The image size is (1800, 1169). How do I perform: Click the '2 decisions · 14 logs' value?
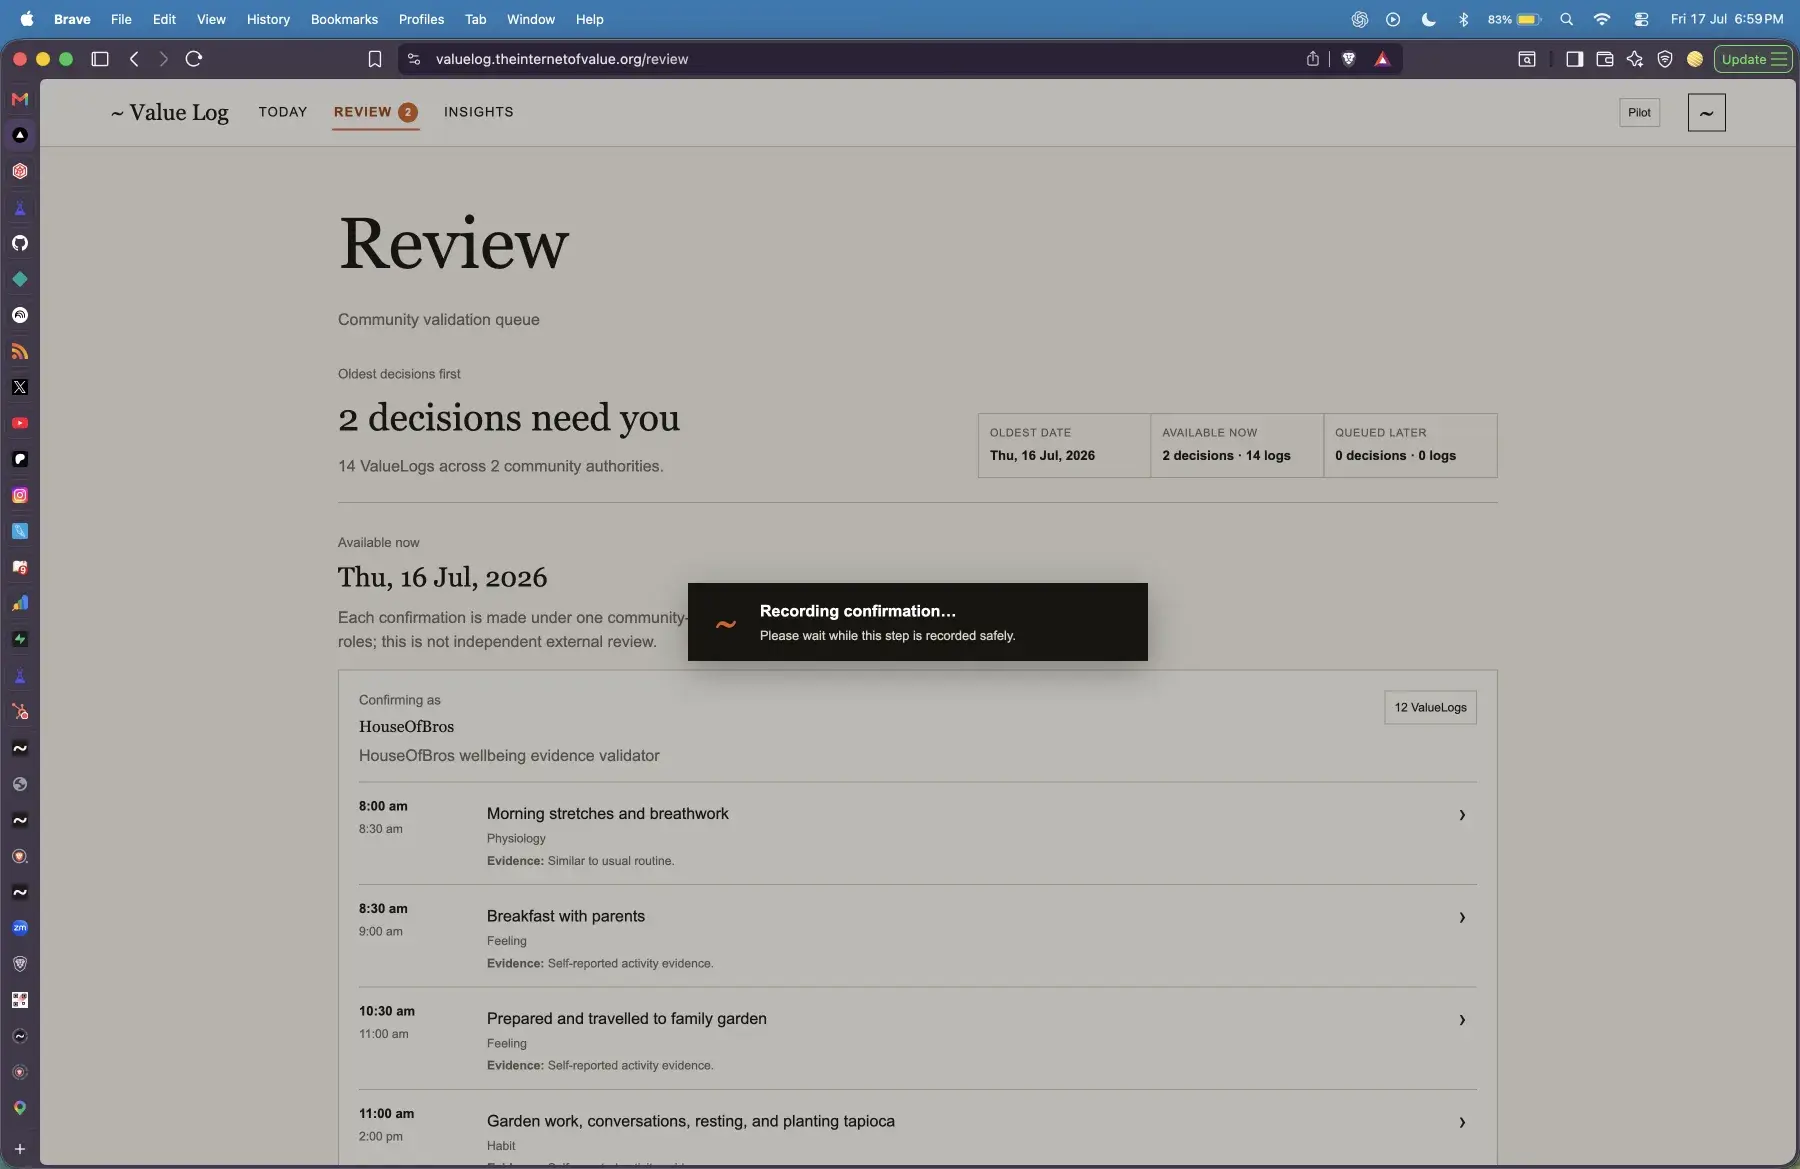pyautogui.click(x=1226, y=456)
